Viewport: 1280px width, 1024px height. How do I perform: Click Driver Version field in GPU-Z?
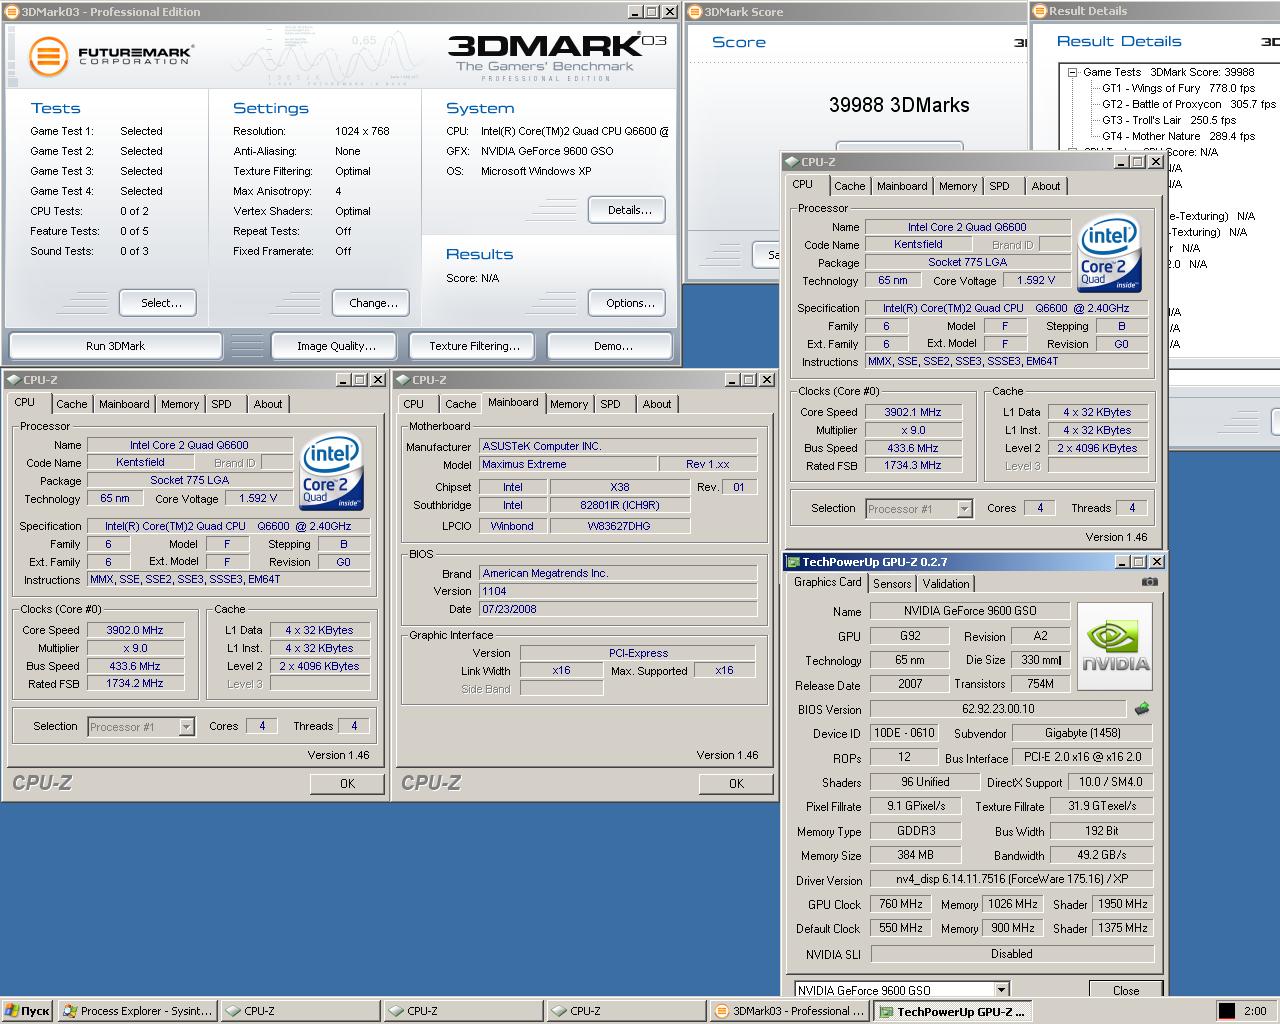[1011, 880]
